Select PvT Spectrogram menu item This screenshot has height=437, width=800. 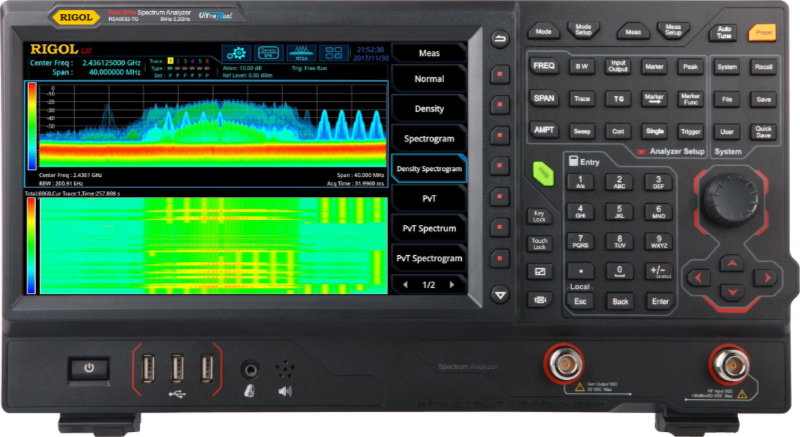(429, 259)
